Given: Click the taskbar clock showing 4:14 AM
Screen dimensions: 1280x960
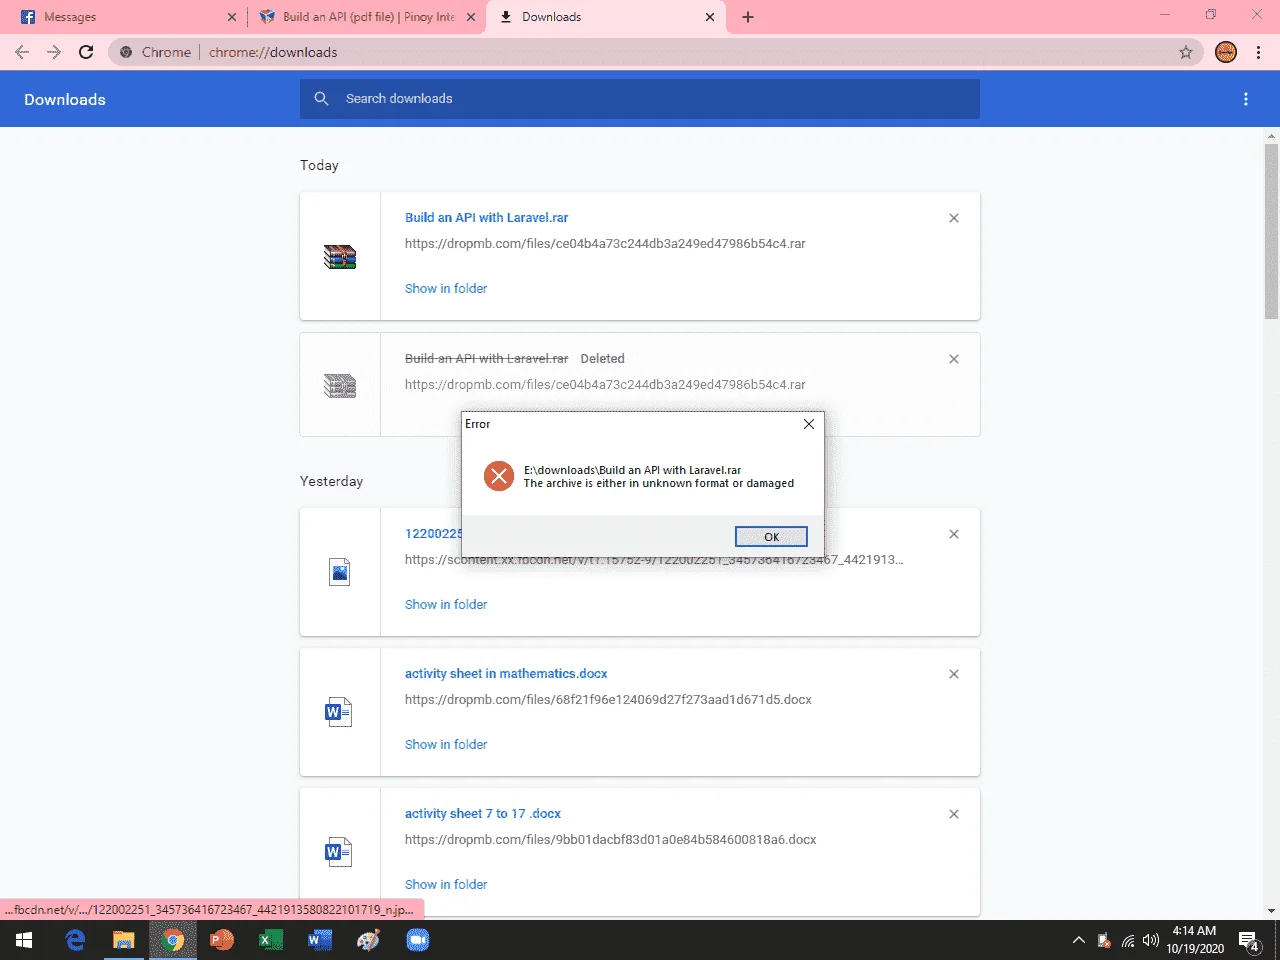Looking at the screenshot, I should point(1195,940).
